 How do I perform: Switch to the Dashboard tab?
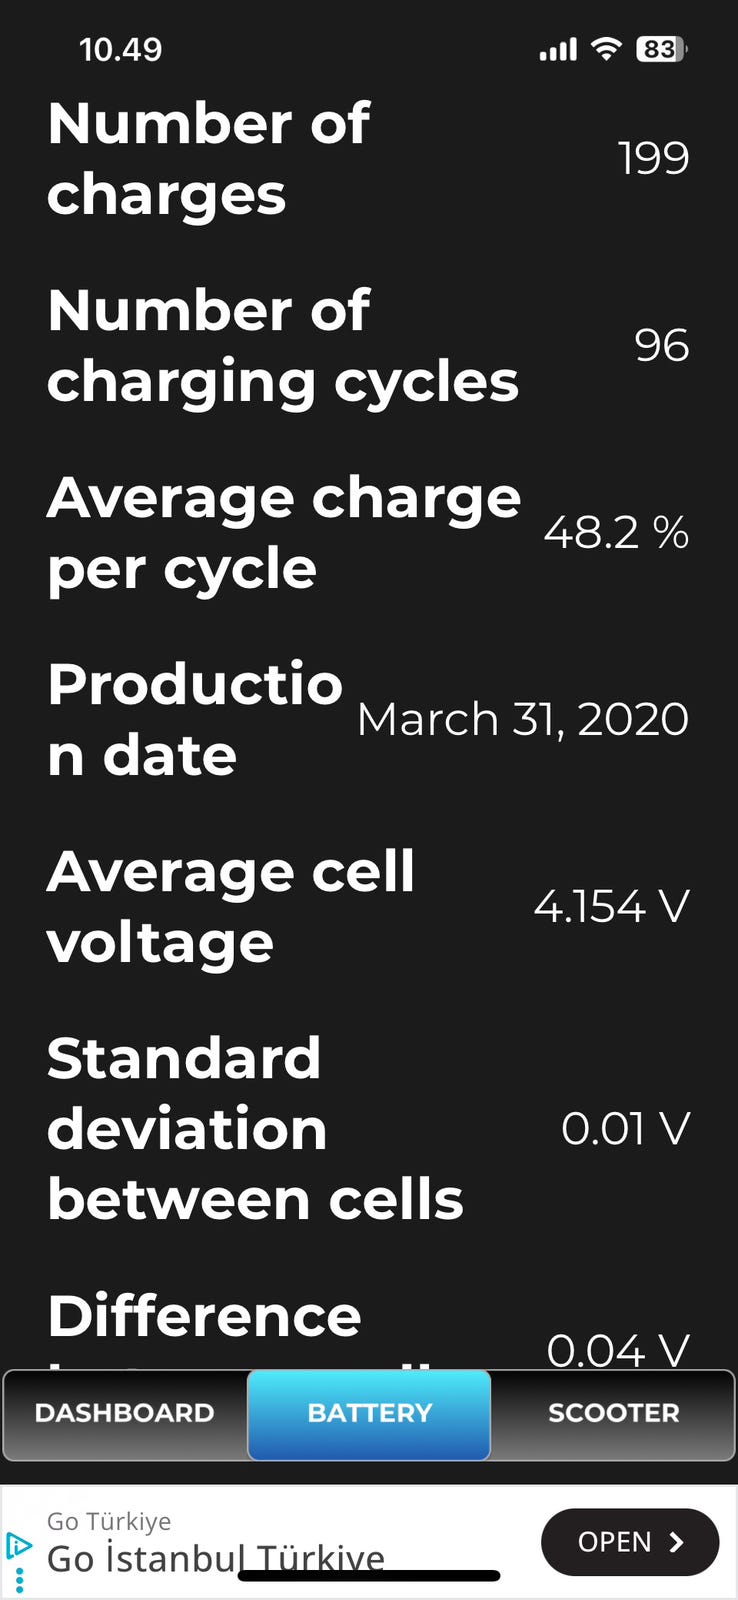125,1413
